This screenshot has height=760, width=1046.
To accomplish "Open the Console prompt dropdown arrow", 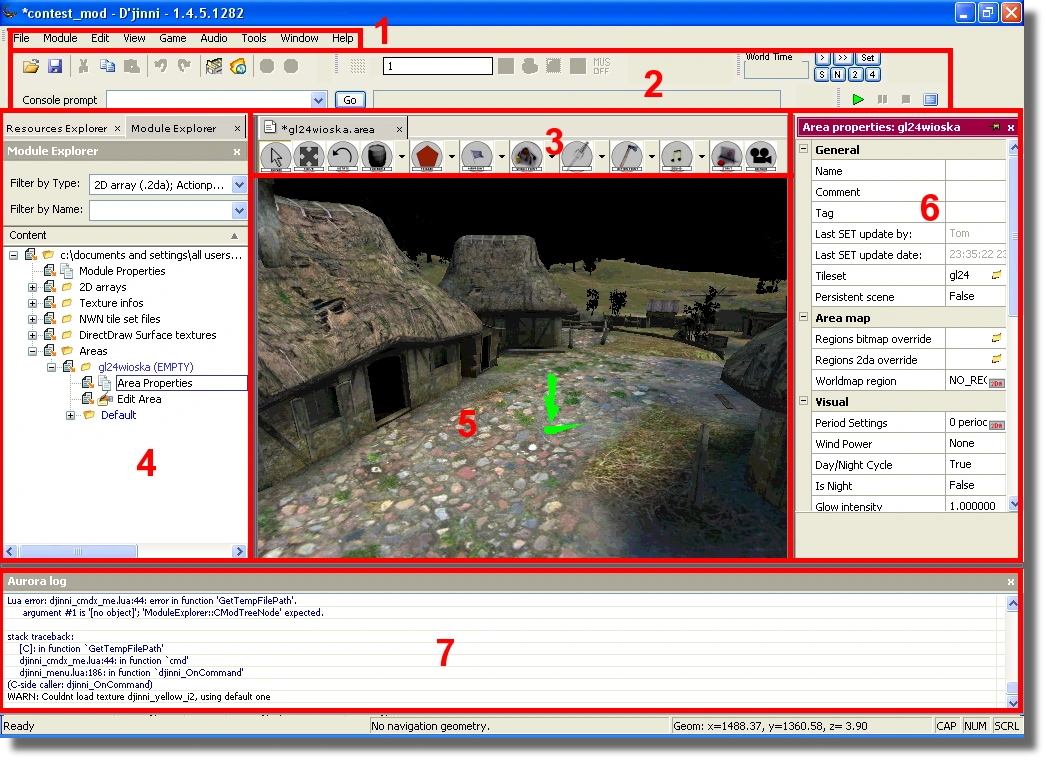I will (x=318, y=100).
